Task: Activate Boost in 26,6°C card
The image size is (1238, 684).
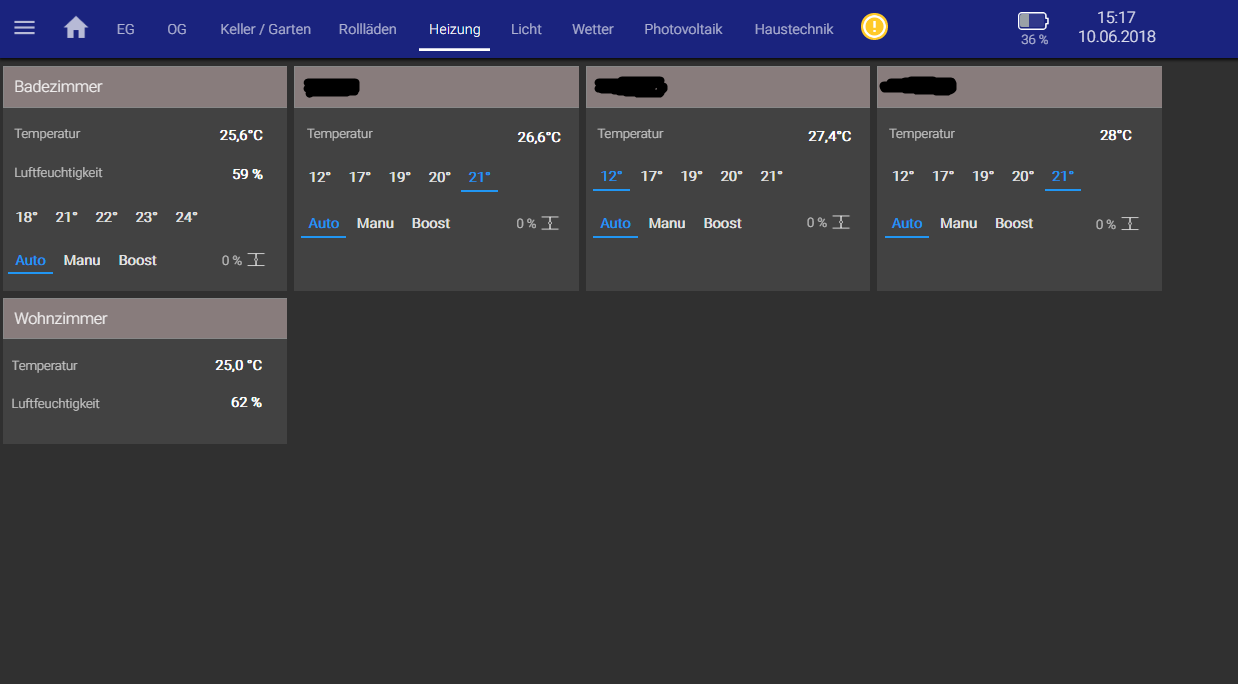Action: click(431, 223)
